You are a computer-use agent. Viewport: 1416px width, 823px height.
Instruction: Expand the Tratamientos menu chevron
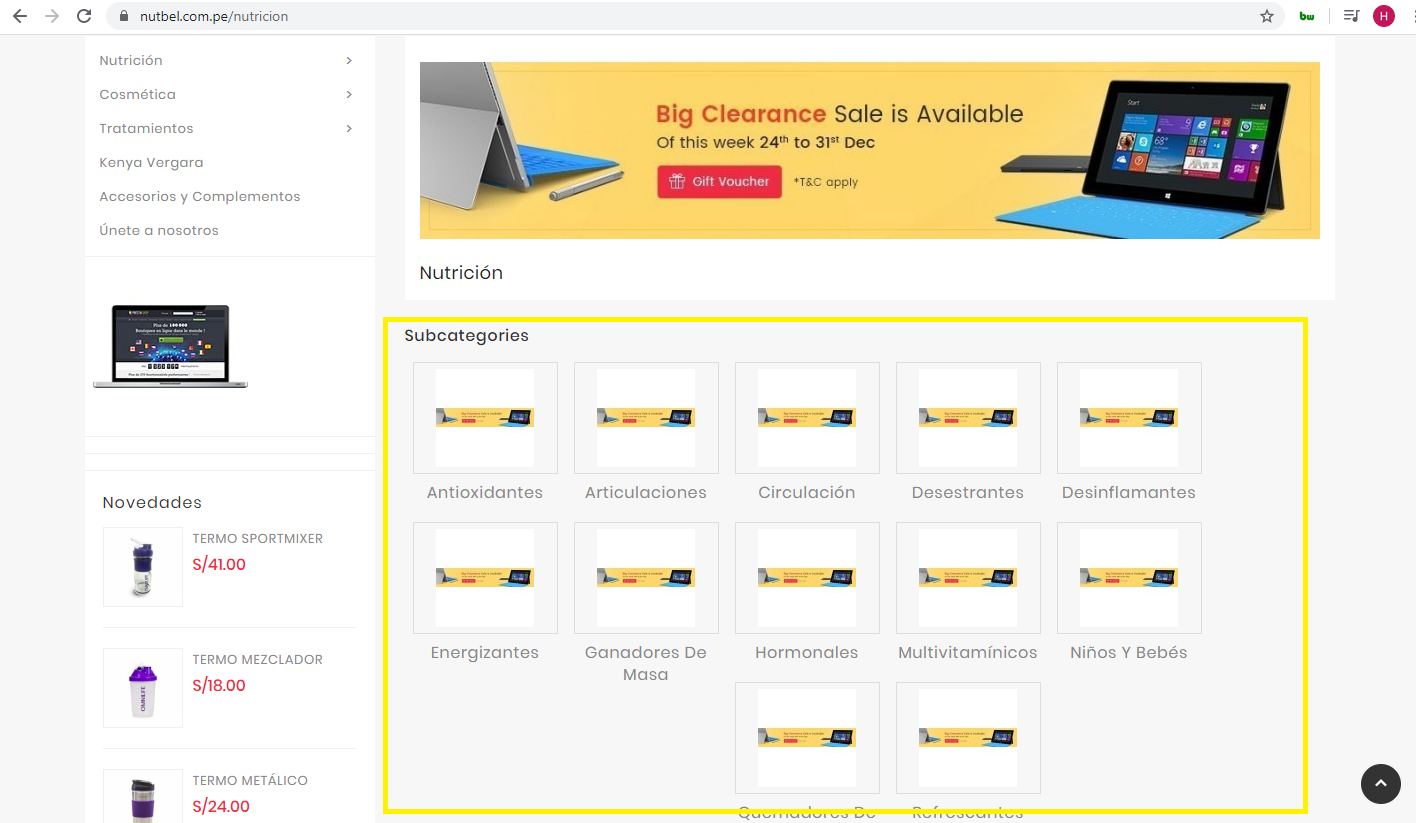(x=349, y=129)
